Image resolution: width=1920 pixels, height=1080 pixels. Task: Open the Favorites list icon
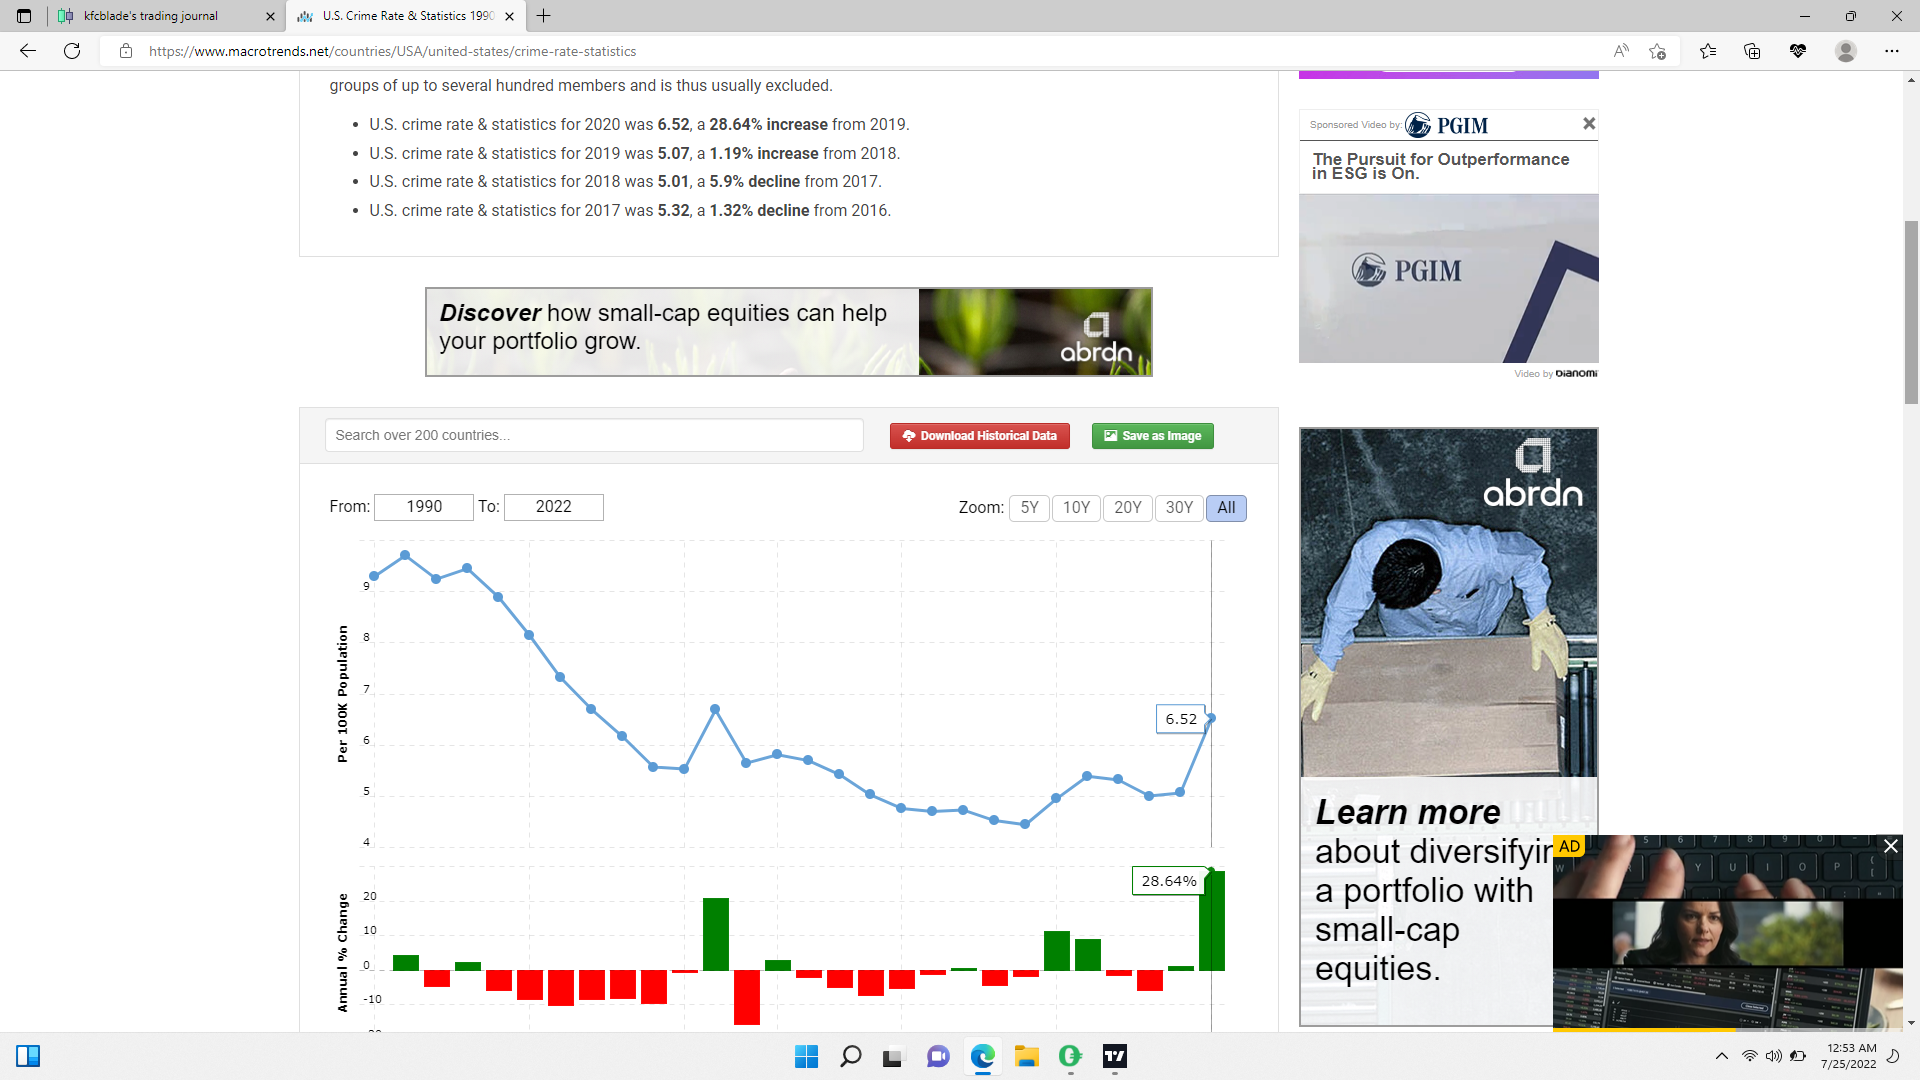click(x=1708, y=51)
